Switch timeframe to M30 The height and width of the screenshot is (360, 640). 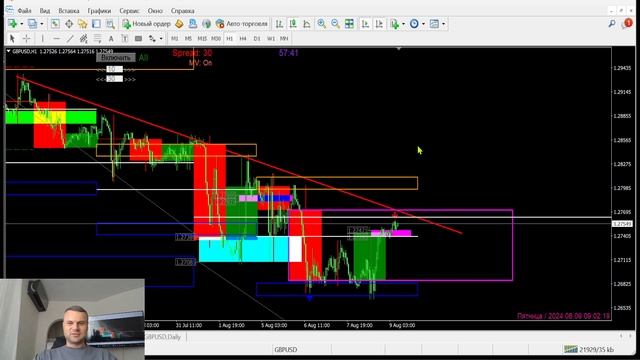[216, 38]
